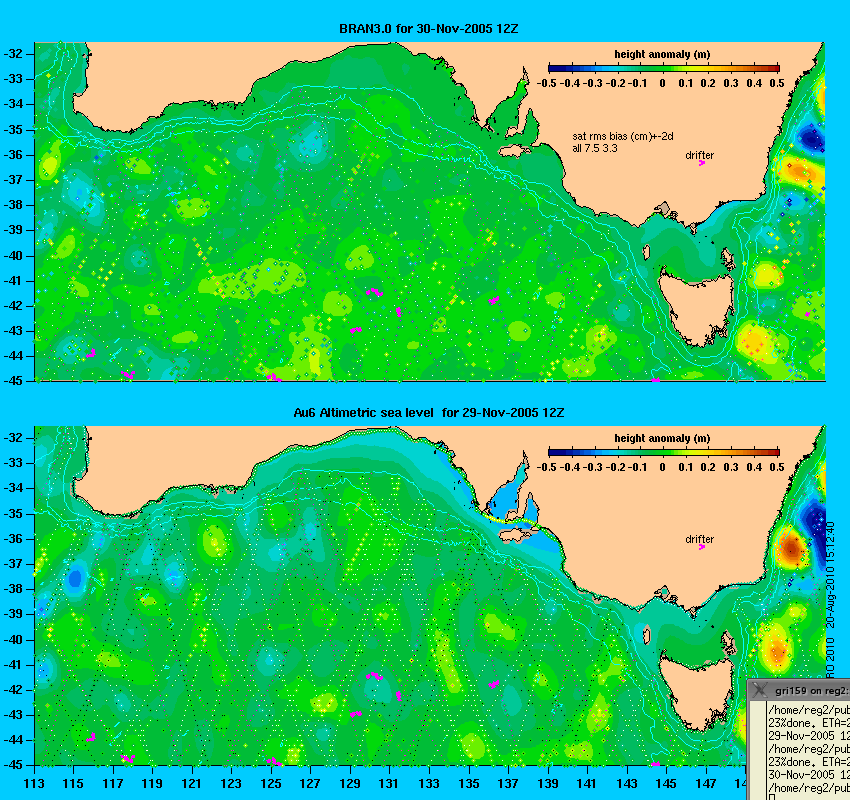
Task: Click longitude label 119 on the x-axis
Action: pyautogui.click(x=152, y=783)
